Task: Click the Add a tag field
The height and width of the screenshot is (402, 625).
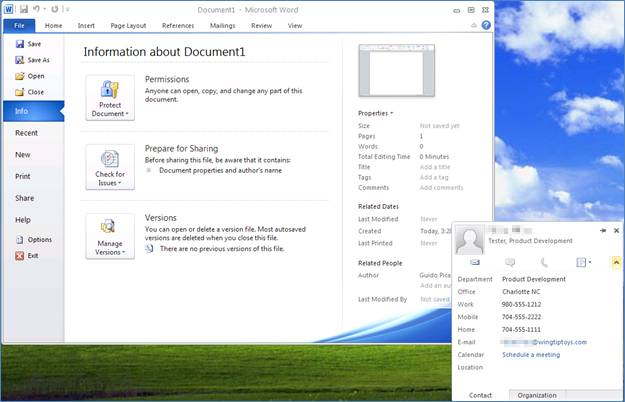Action: pos(434,177)
